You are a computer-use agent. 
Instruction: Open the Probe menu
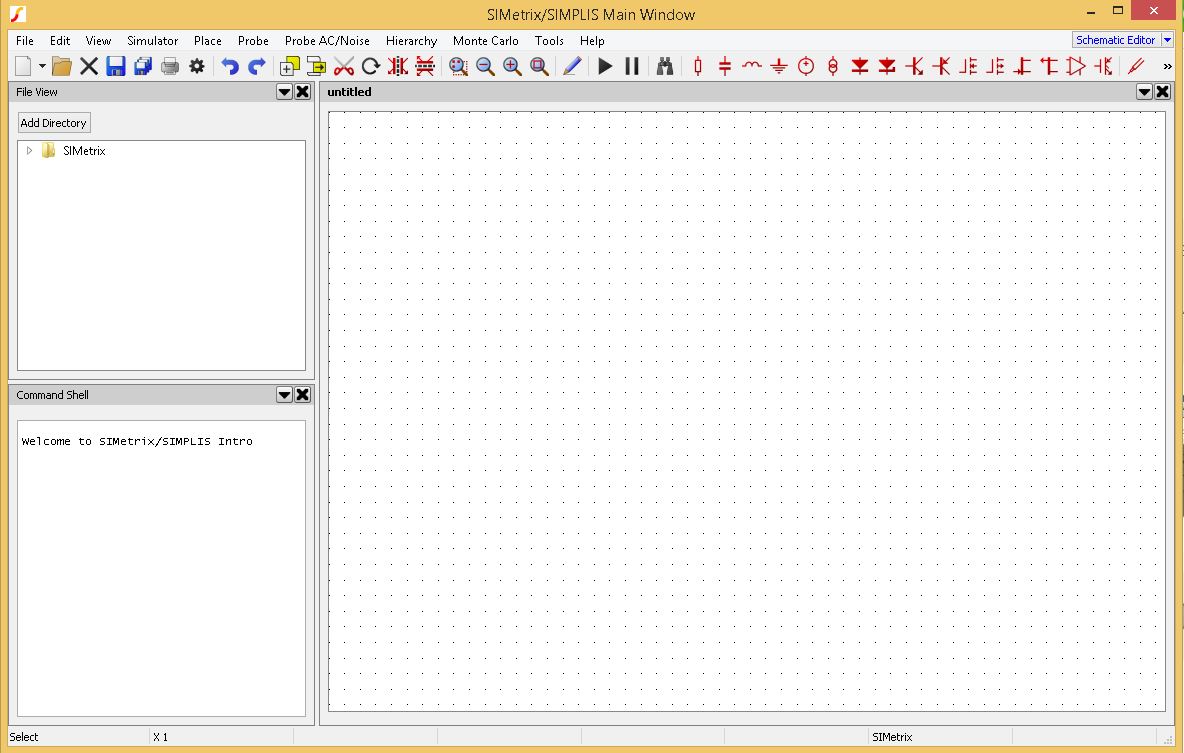(x=253, y=41)
